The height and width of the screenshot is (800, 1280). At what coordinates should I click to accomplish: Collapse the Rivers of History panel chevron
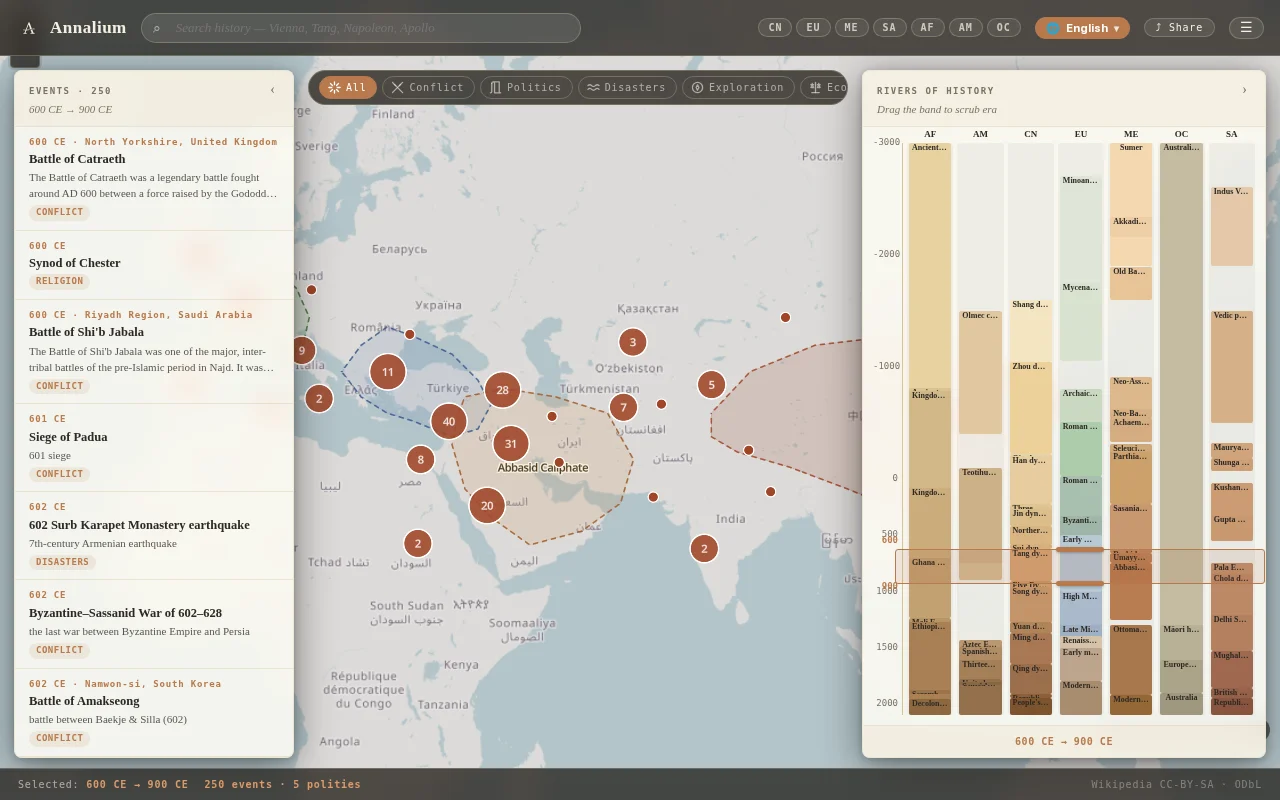pos(1245,90)
